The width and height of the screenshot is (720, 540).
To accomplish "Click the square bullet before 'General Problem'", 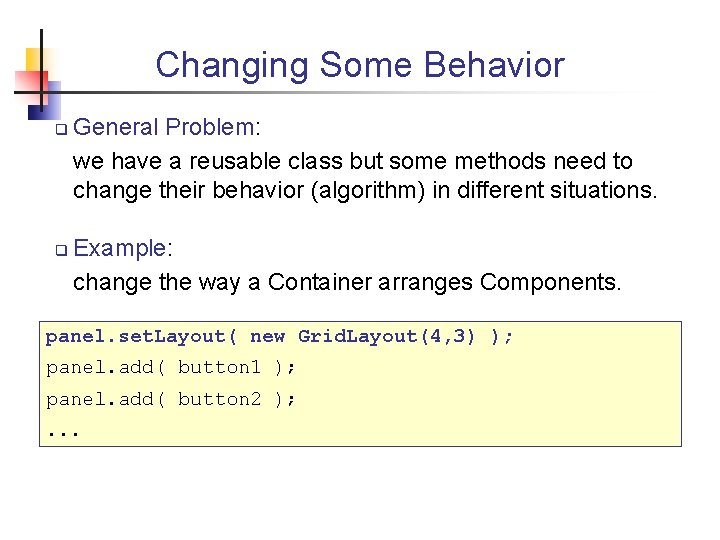I will click(60, 129).
